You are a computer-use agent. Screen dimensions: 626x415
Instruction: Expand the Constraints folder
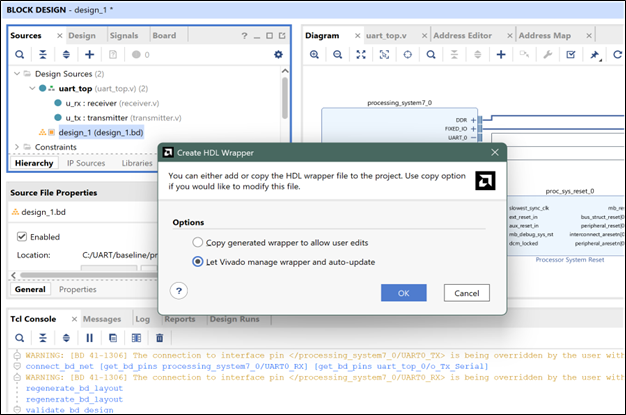tap(17, 147)
